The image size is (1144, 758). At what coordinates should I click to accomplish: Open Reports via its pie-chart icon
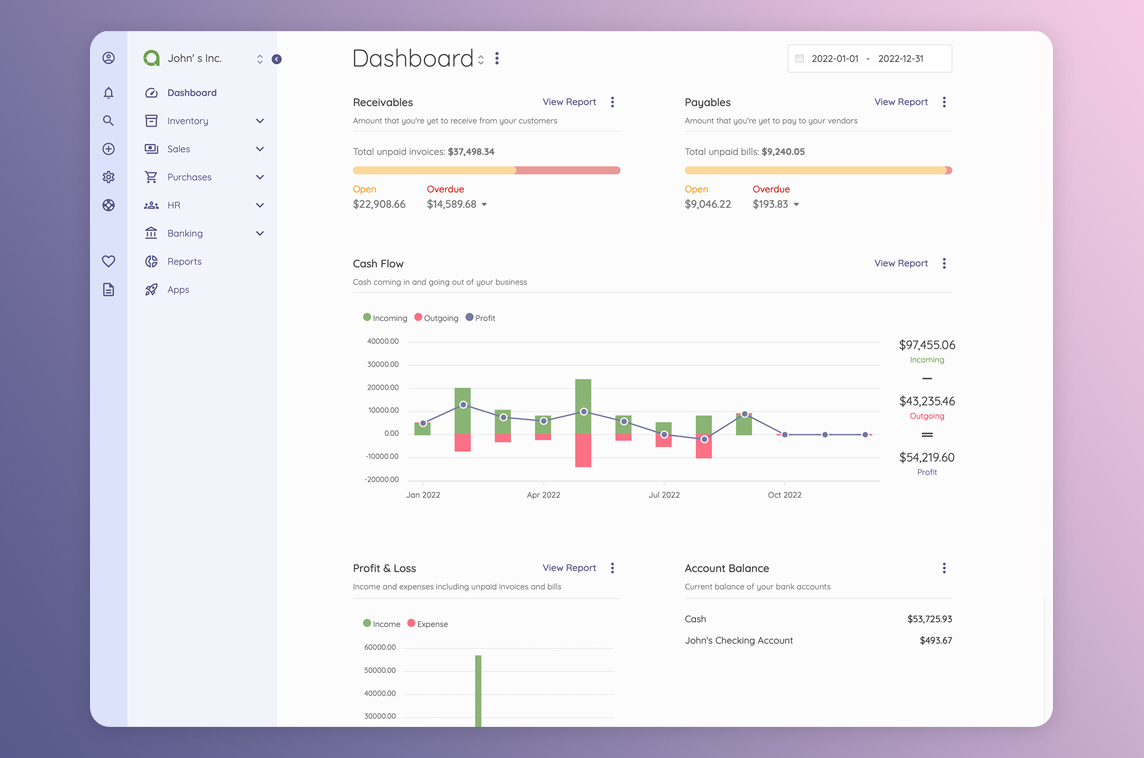[x=150, y=261]
